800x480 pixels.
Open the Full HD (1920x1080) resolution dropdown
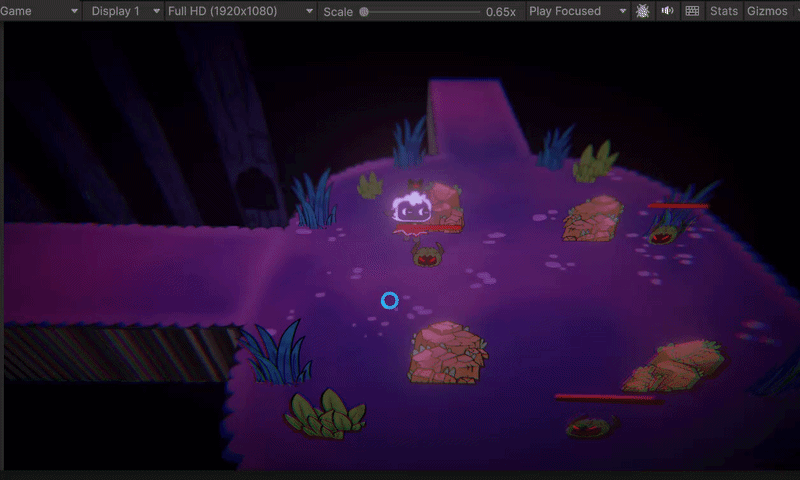[240, 11]
